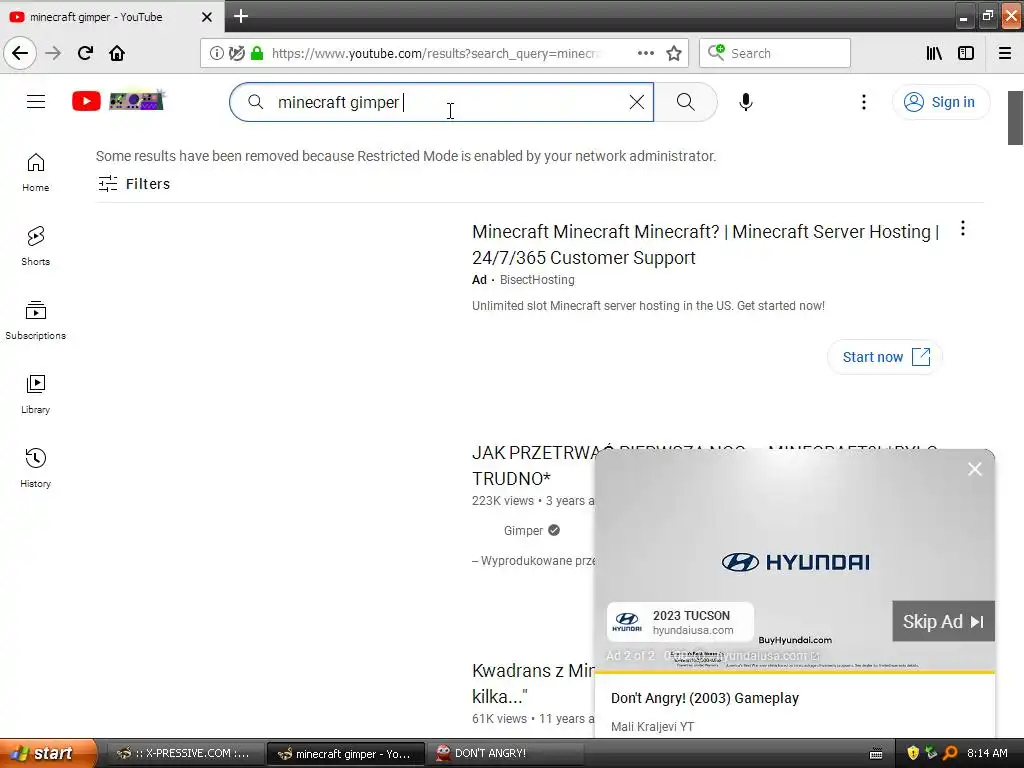
Task: Open the Windows start button
Action: (x=48, y=753)
